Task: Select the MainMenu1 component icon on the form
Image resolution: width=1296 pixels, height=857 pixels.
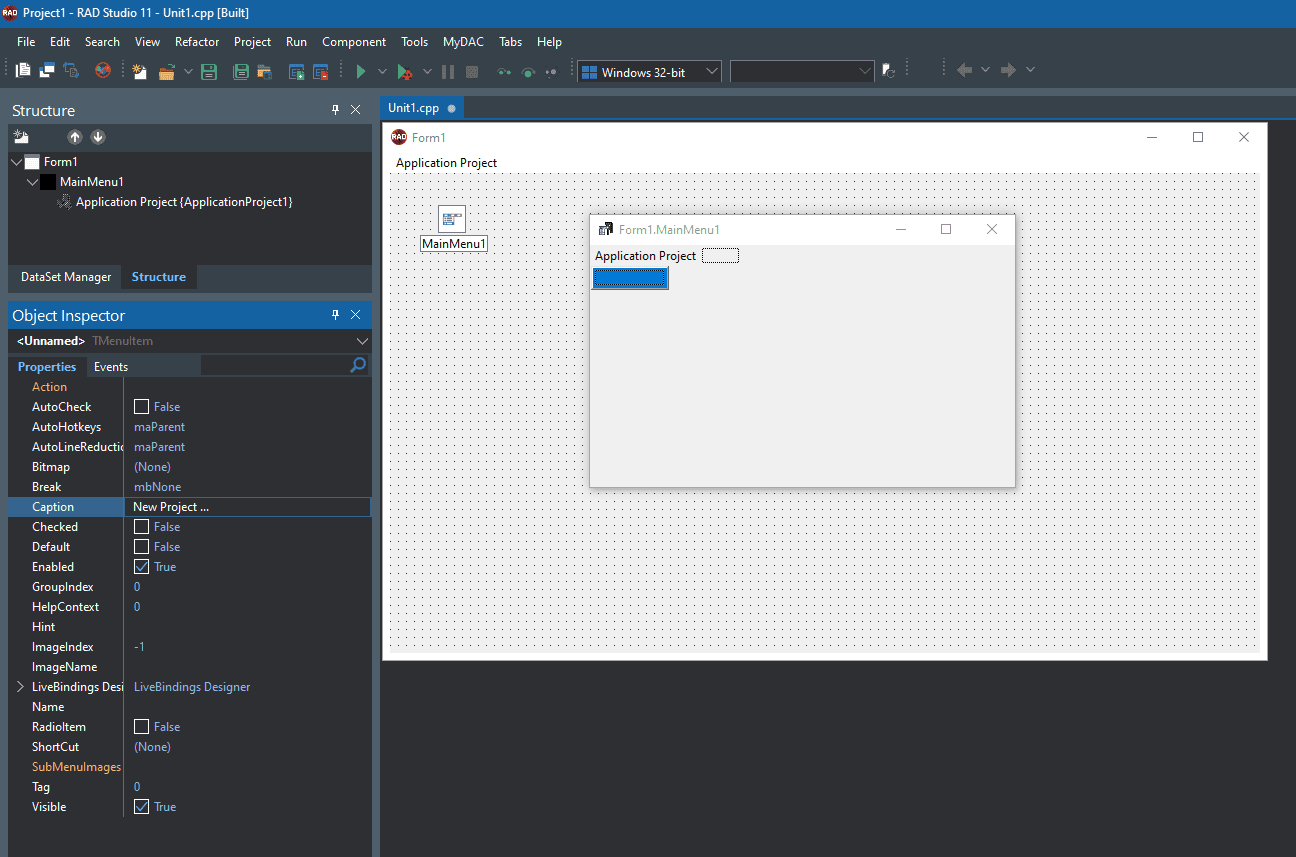Action: click(x=452, y=219)
